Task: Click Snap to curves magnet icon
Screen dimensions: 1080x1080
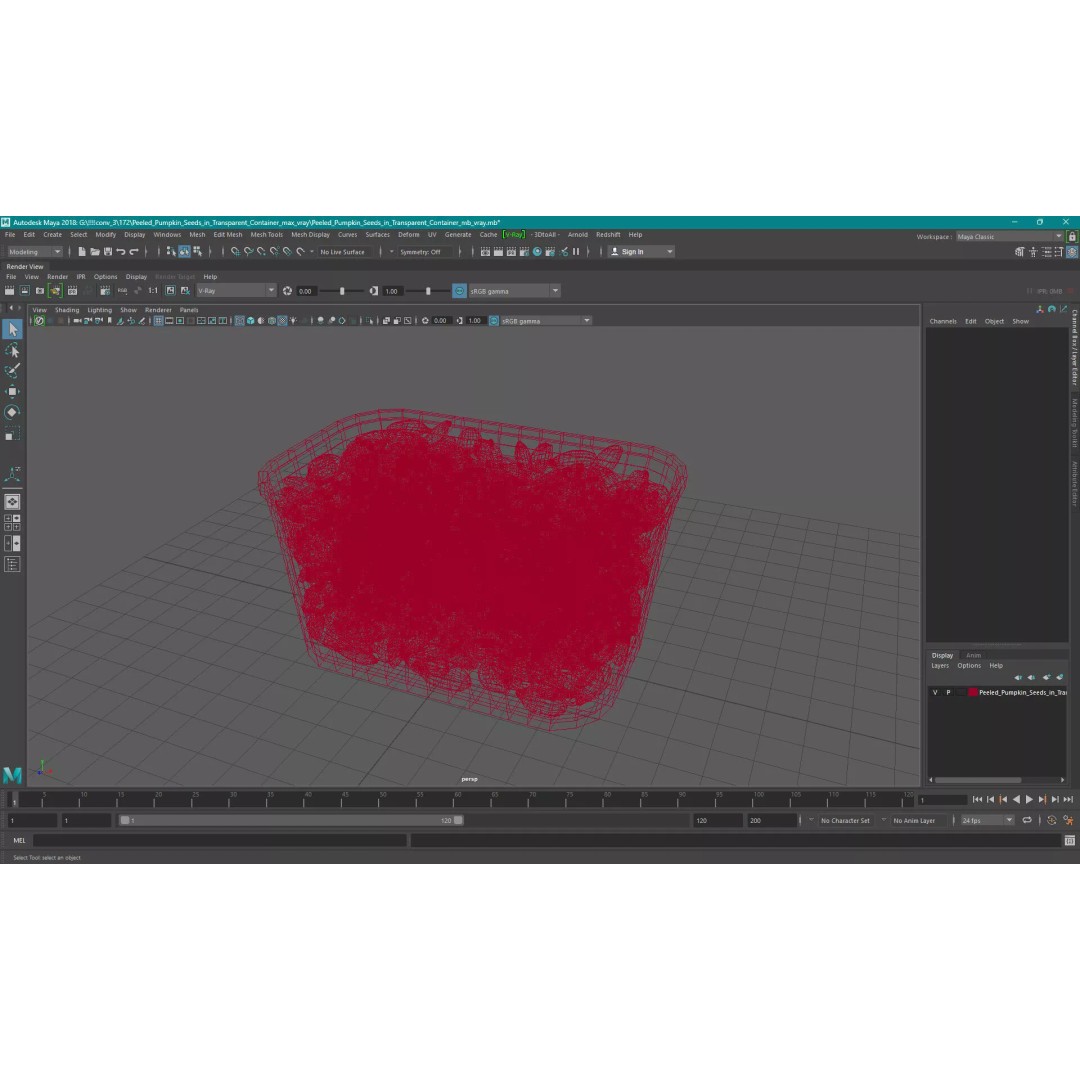Action: 249,251
